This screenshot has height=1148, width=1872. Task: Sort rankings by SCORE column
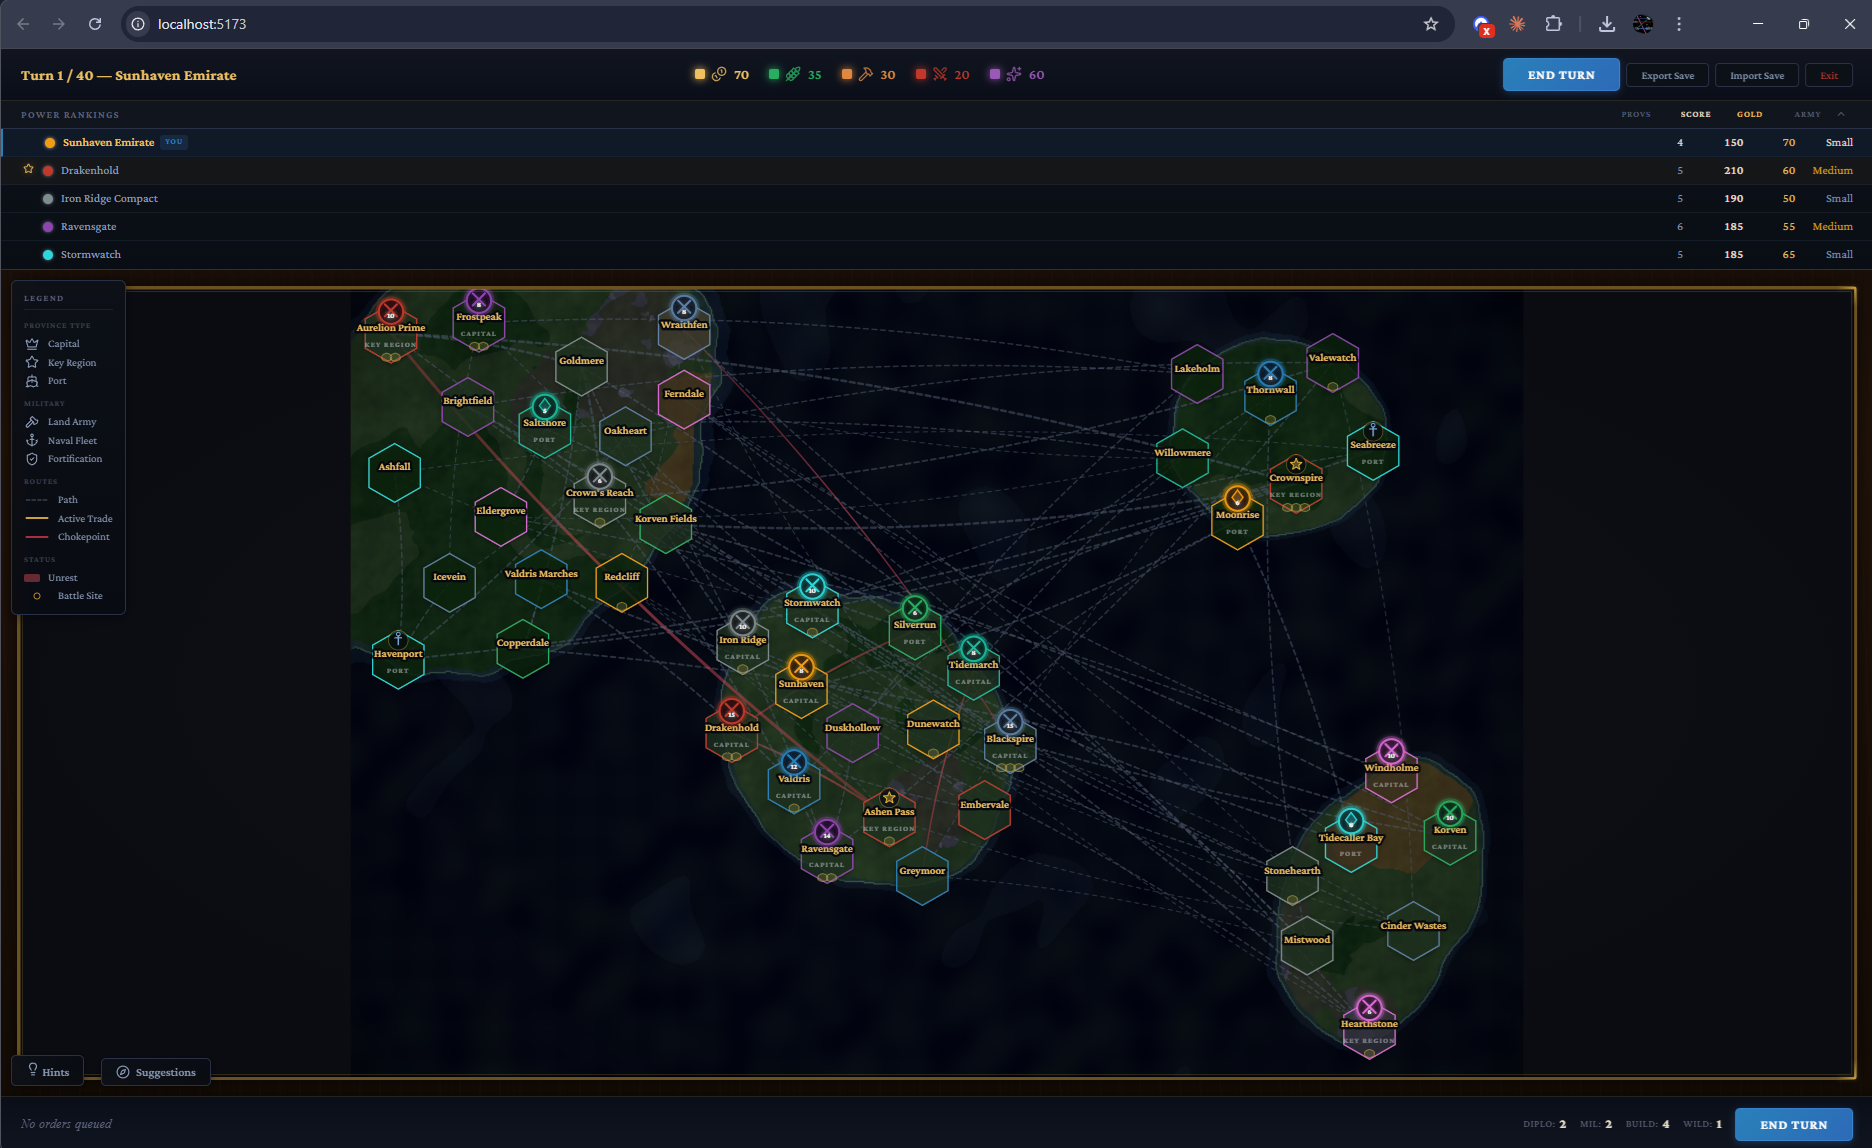1695,114
